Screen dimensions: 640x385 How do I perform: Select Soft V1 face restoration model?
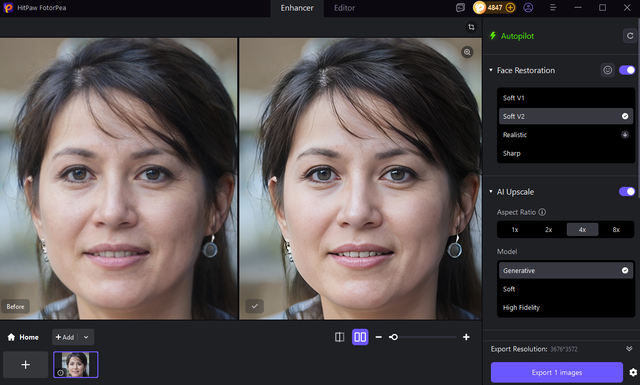point(566,98)
